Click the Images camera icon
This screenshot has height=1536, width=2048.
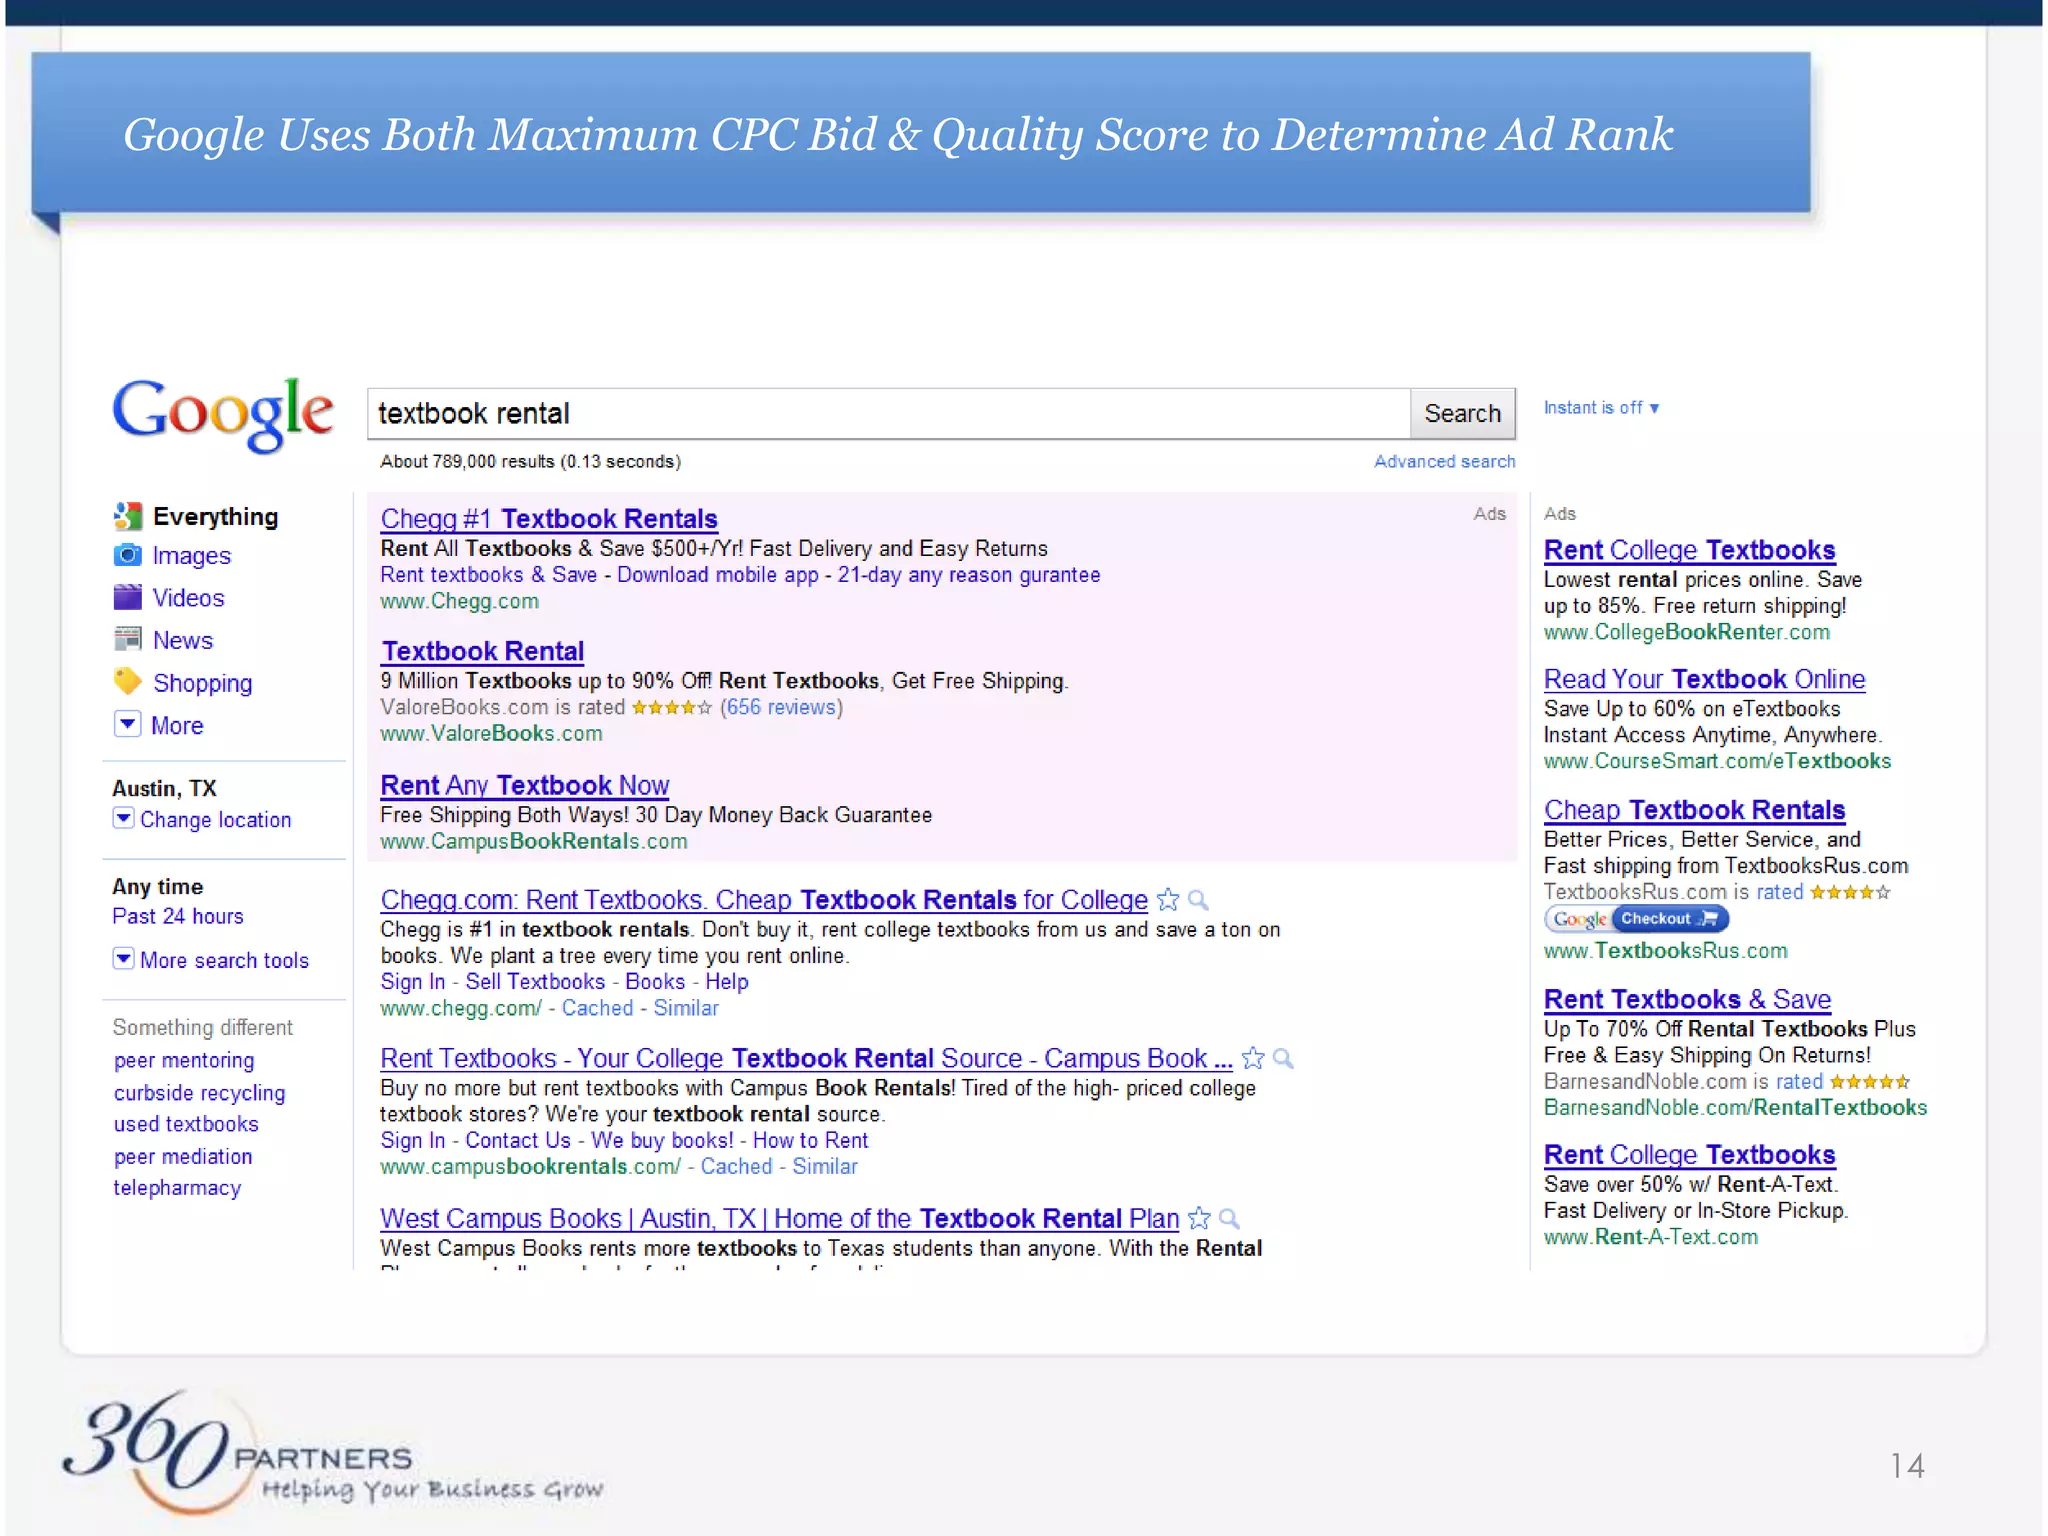[127, 555]
